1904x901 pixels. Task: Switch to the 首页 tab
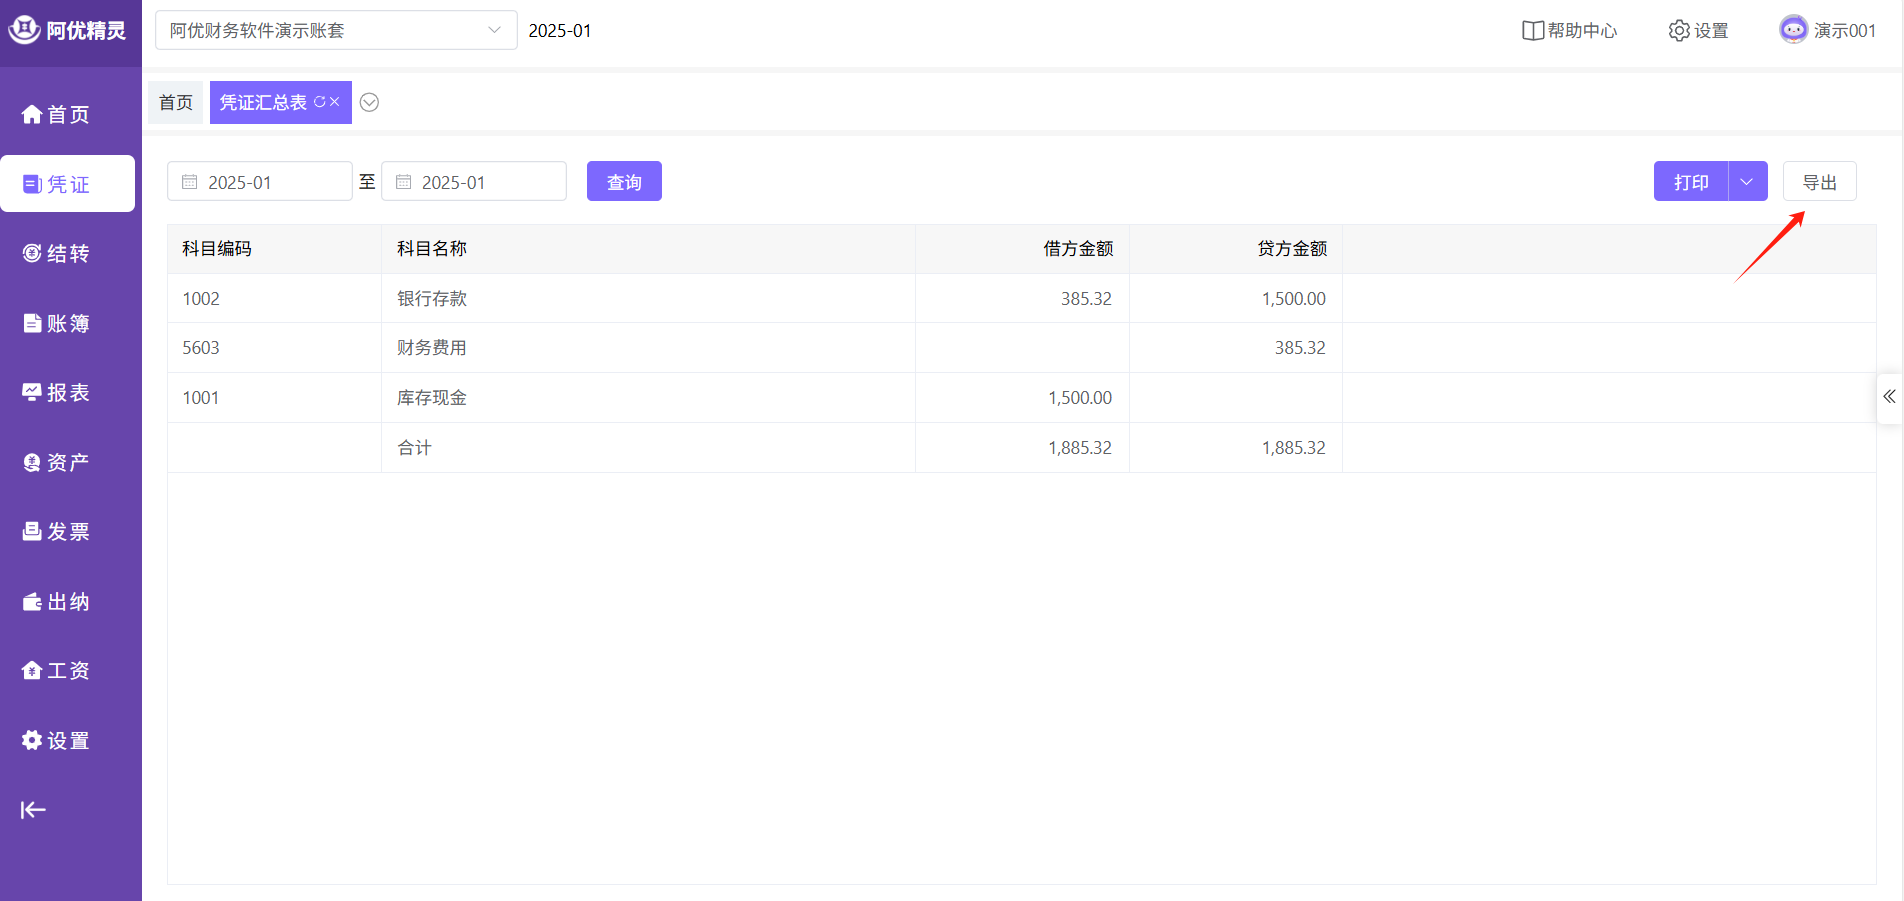(176, 102)
